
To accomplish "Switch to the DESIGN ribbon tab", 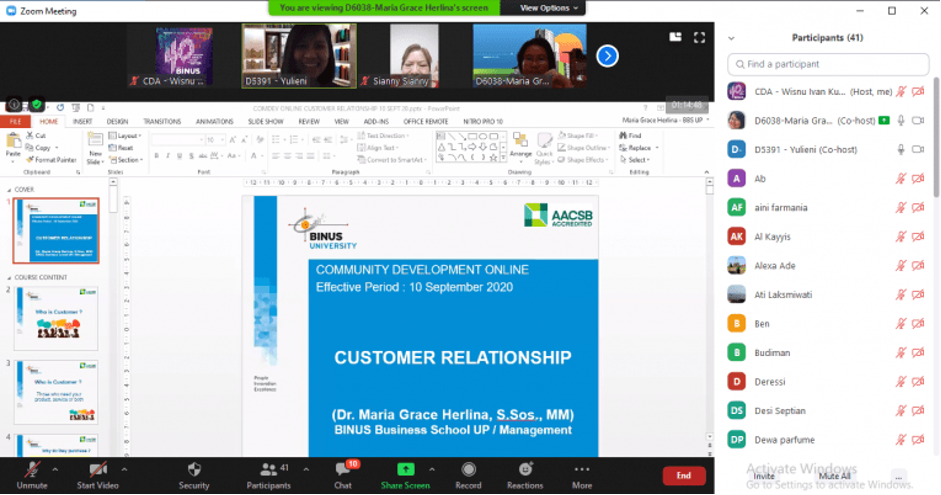I will tap(117, 121).
